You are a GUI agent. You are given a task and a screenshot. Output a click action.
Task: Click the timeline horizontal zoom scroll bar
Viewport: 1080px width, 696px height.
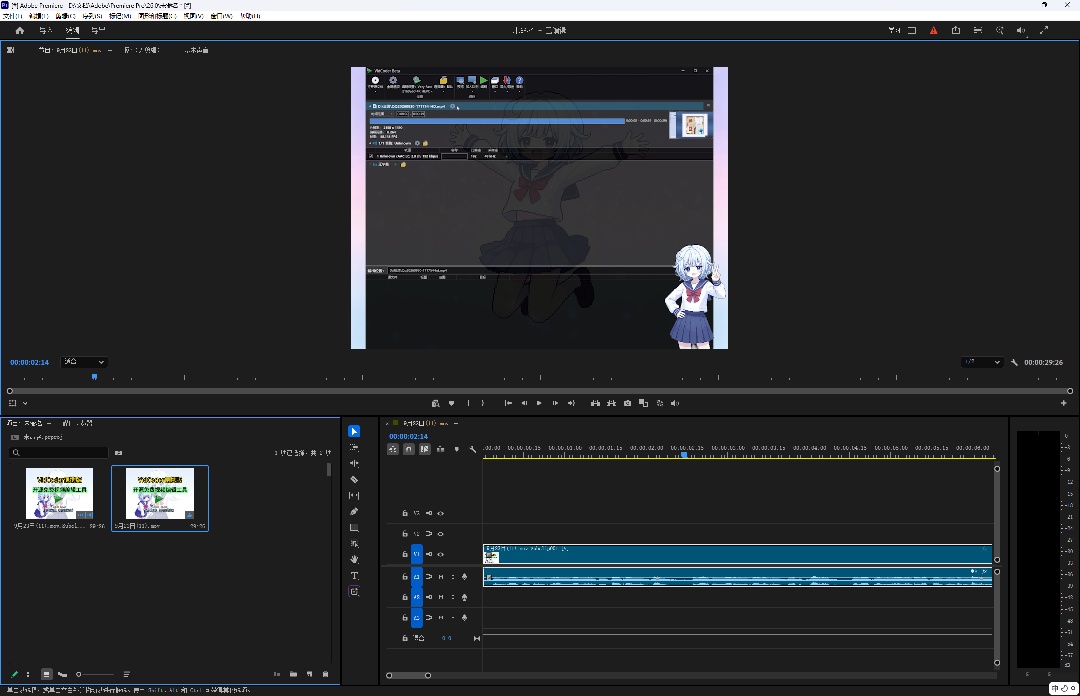coord(408,675)
